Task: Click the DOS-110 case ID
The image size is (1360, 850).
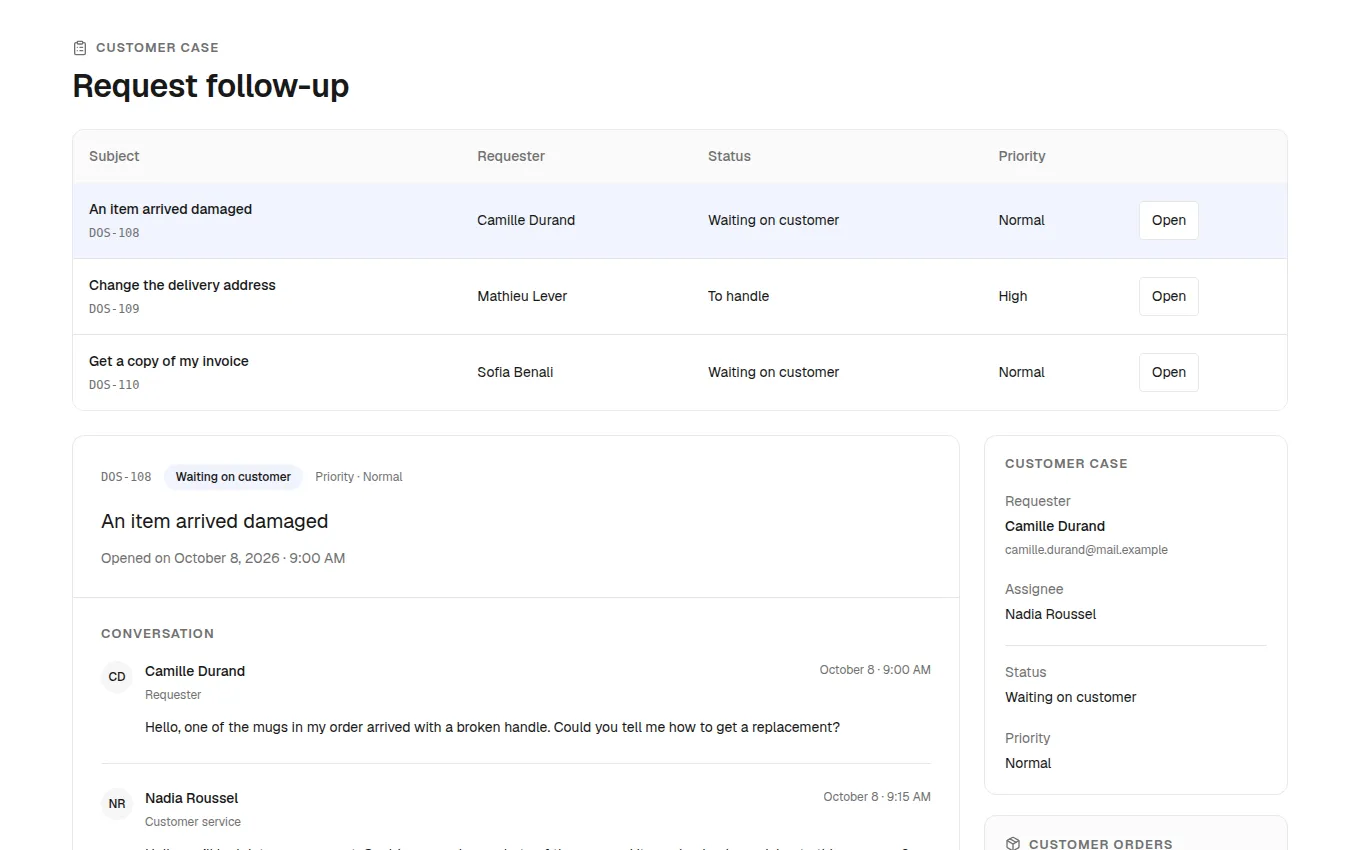Action: (x=114, y=385)
